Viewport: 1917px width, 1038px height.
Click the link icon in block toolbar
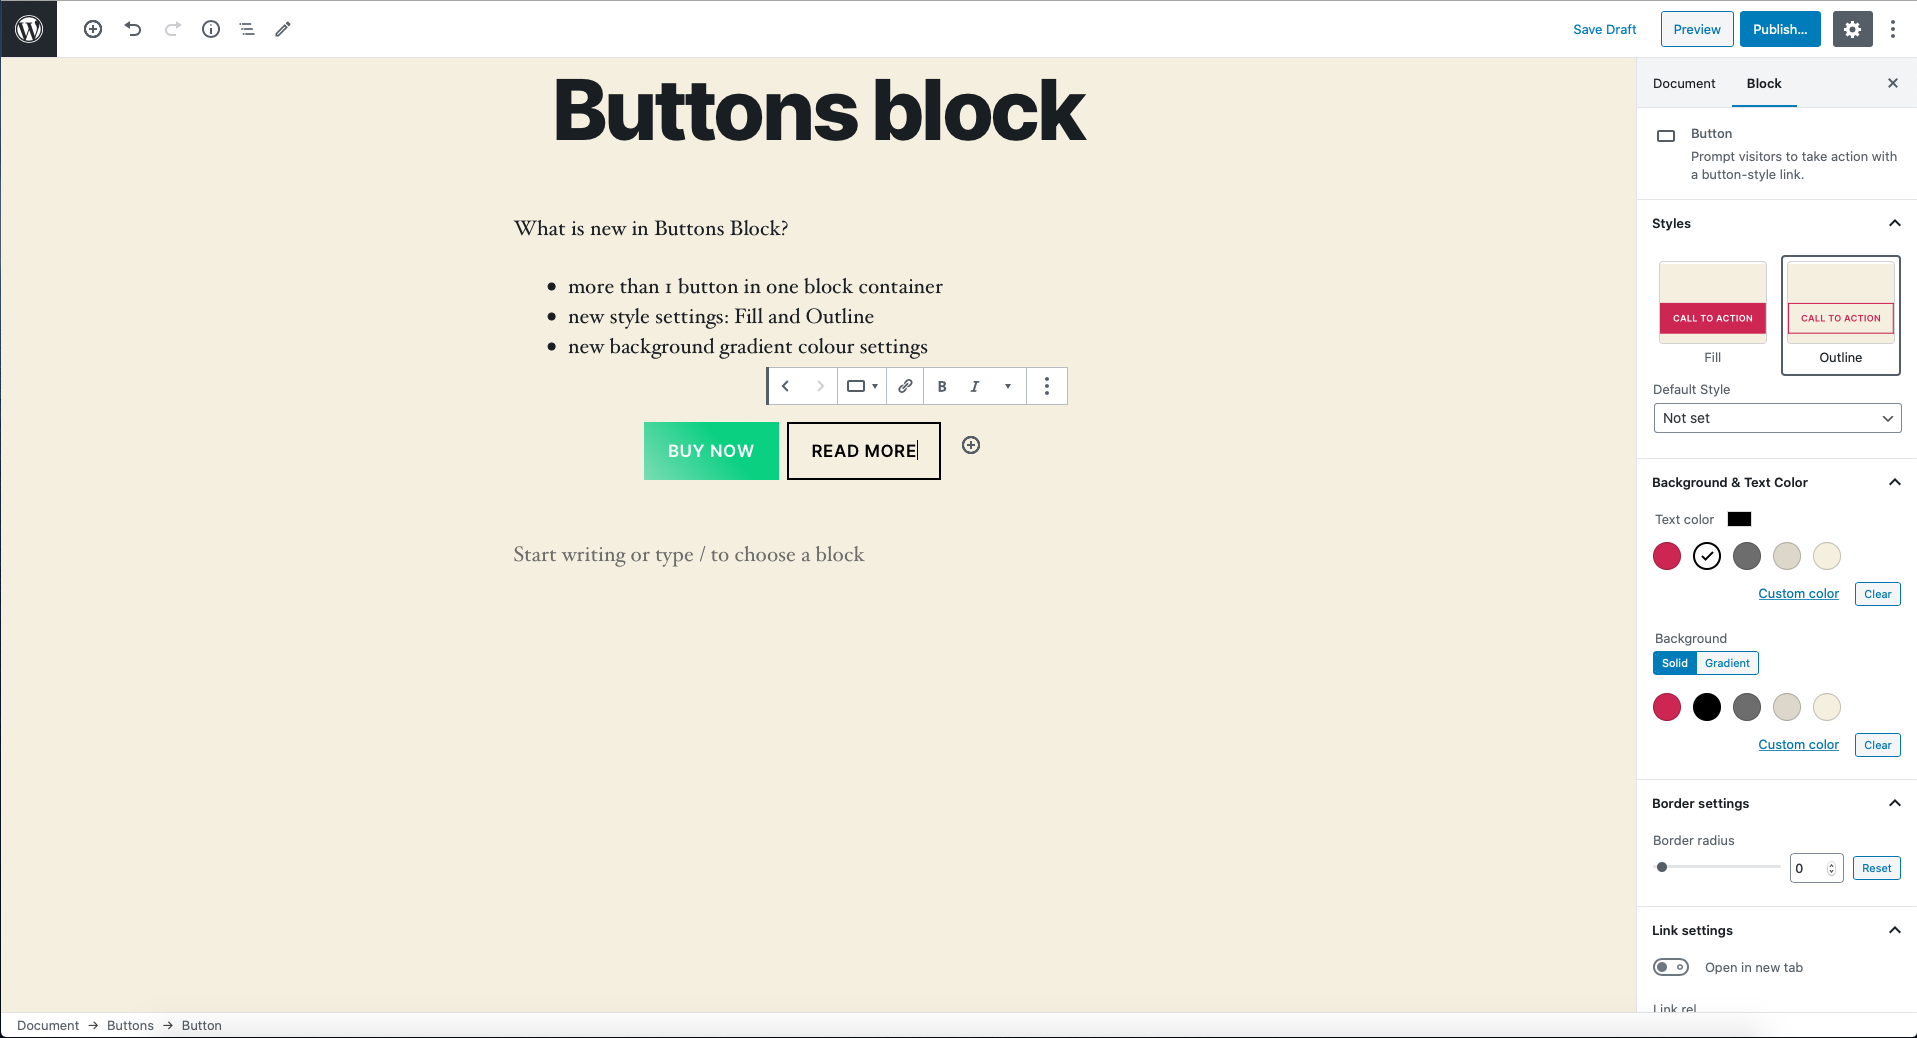(905, 386)
